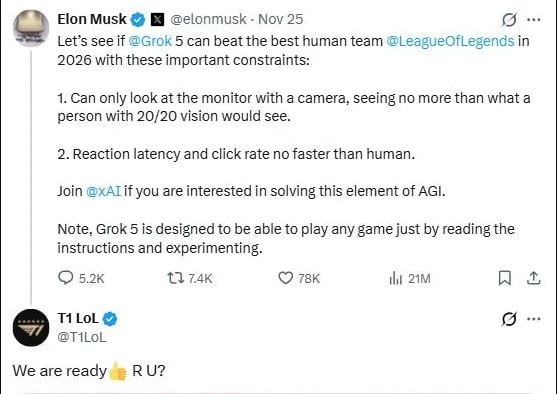Open the @LeagueOfLegends mention link
The height and width of the screenshot is (394, 557).
[450, 41]
